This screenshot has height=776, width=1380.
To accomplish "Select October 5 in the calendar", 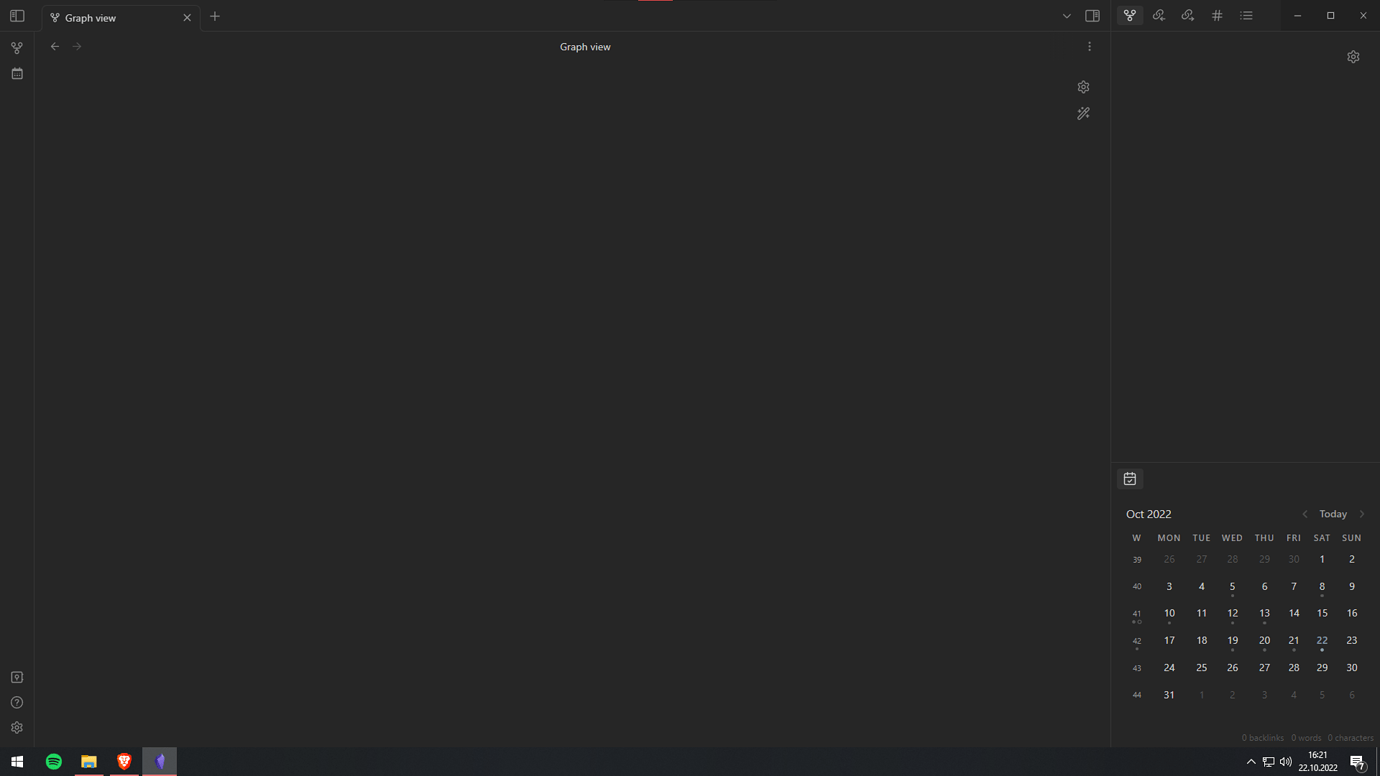I will click(1232, 587).
